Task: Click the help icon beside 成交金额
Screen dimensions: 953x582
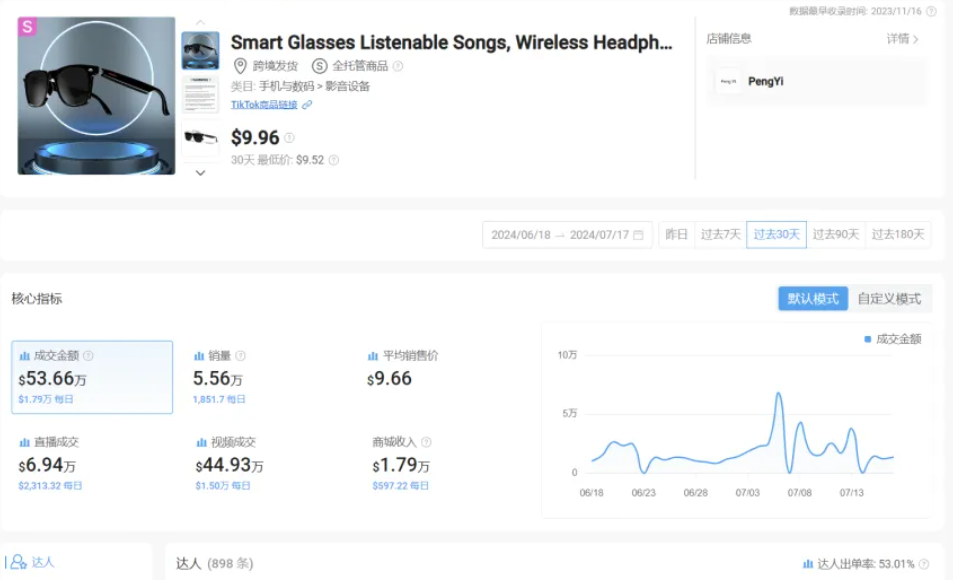Action: pyautogui.click(x=88, y=355)
